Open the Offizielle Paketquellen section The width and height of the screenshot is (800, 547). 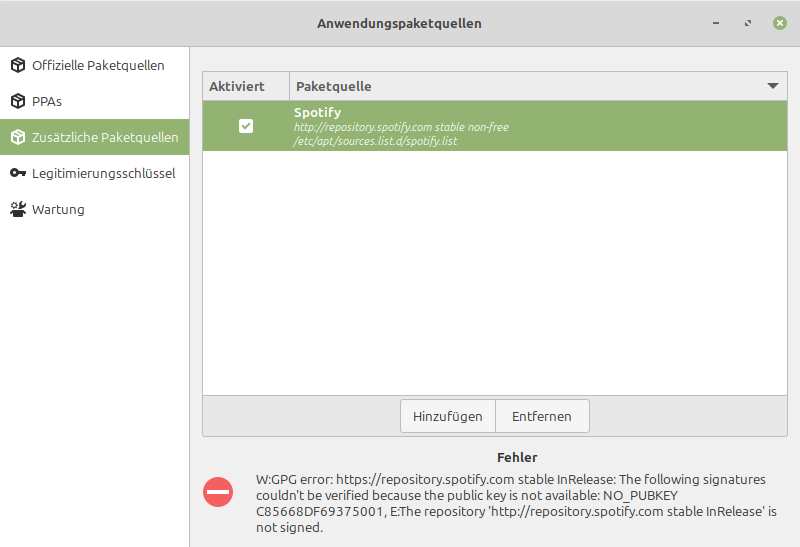[x=98, y=66]
